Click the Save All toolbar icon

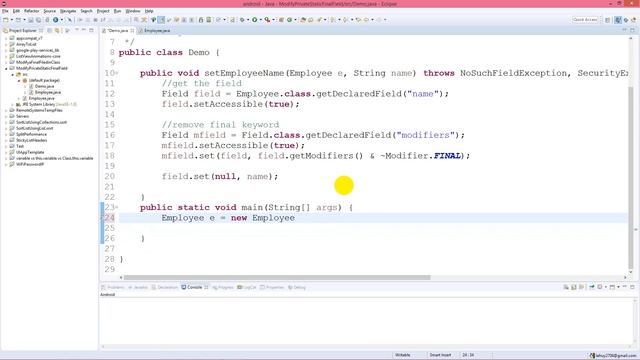pyautogui.click(x=38, y=20)
